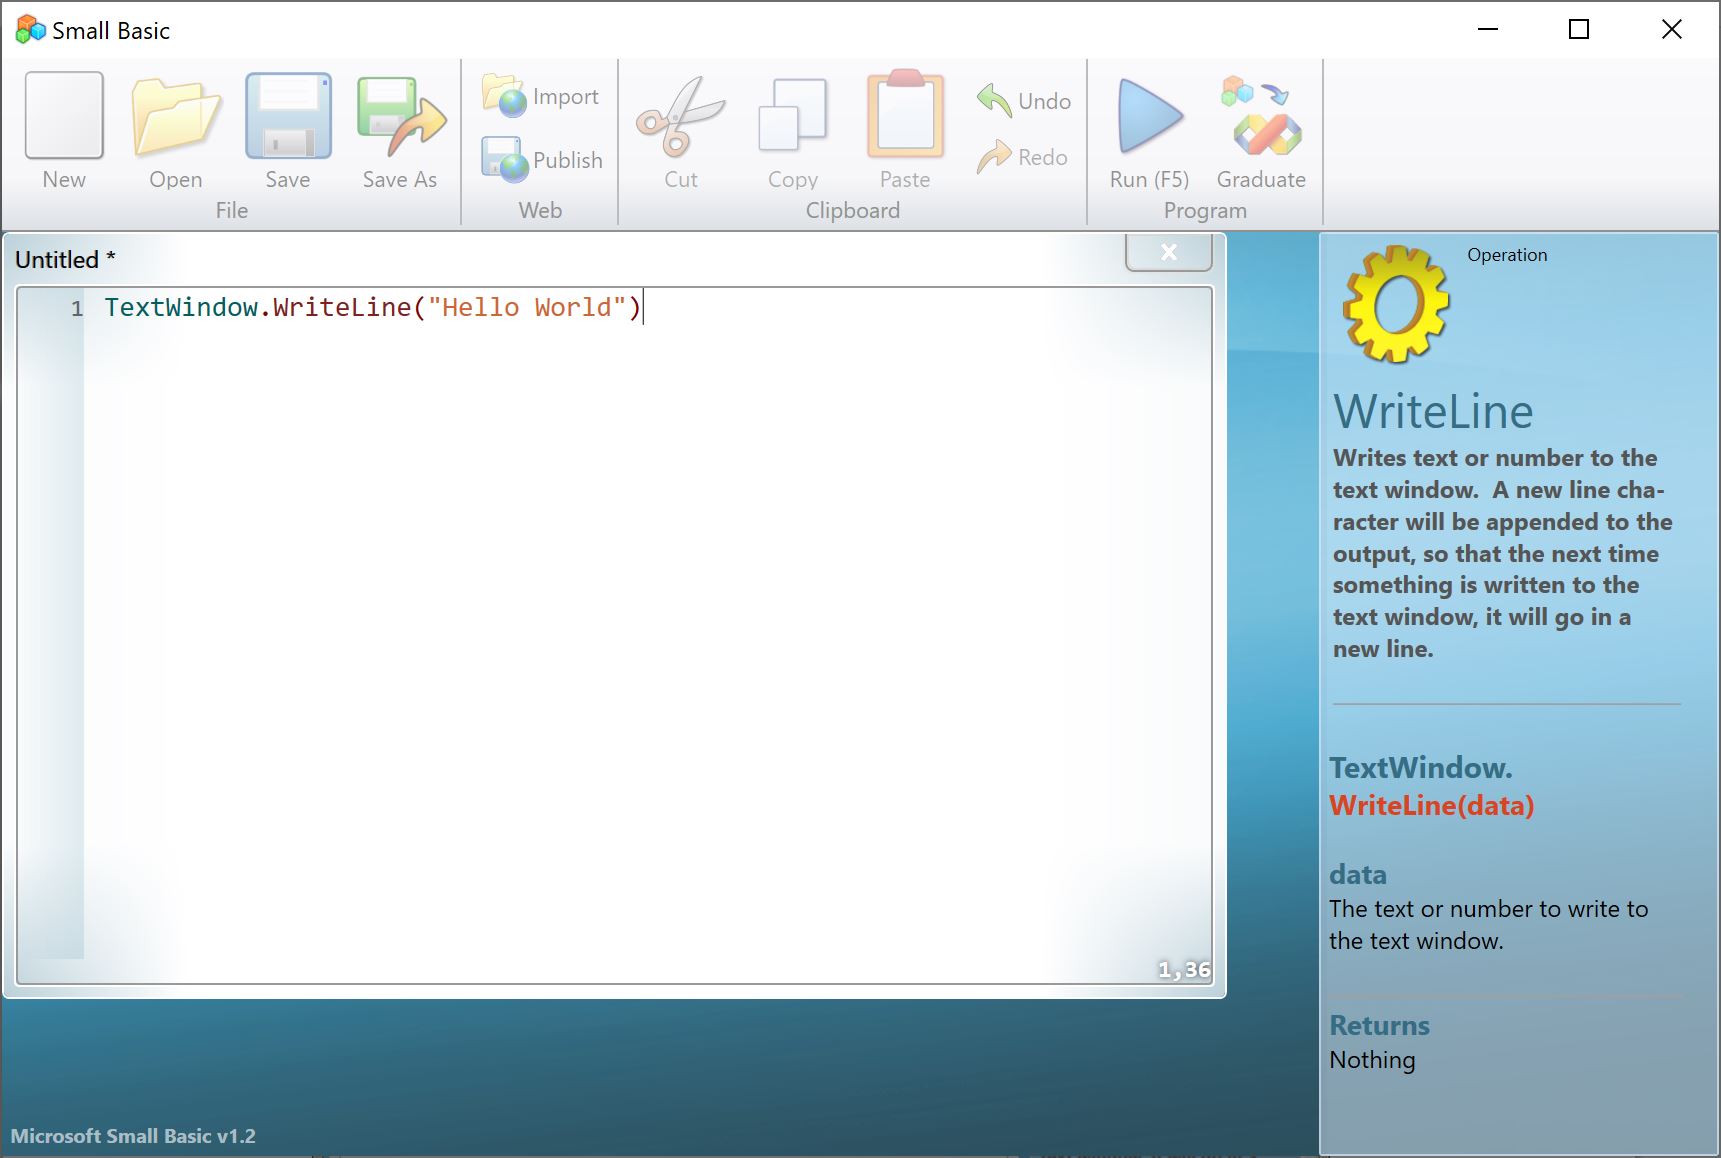The image size is (1721, 1158).
Task: Minimize the Small Basic window
Action: point(1488,30)
